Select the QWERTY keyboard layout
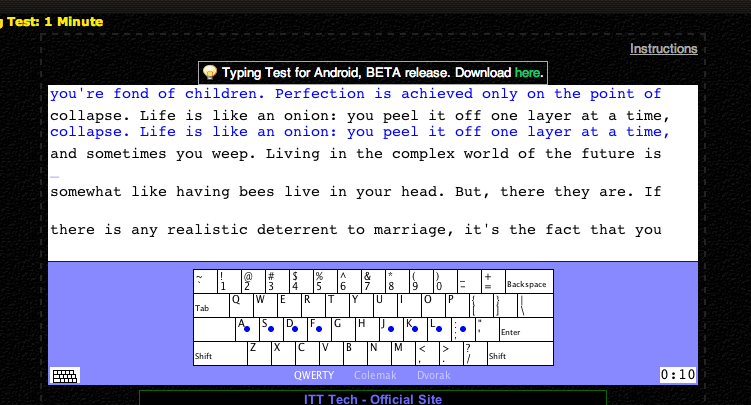This screenshot has width=751, height=405. coord(313,376)
